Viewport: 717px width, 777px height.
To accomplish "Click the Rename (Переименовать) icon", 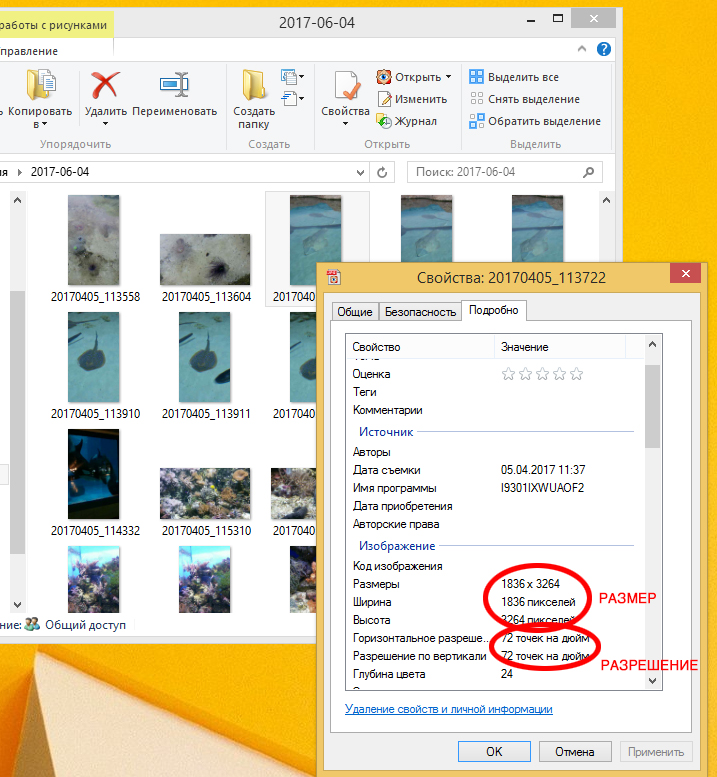I will click(x=174, y=86).
